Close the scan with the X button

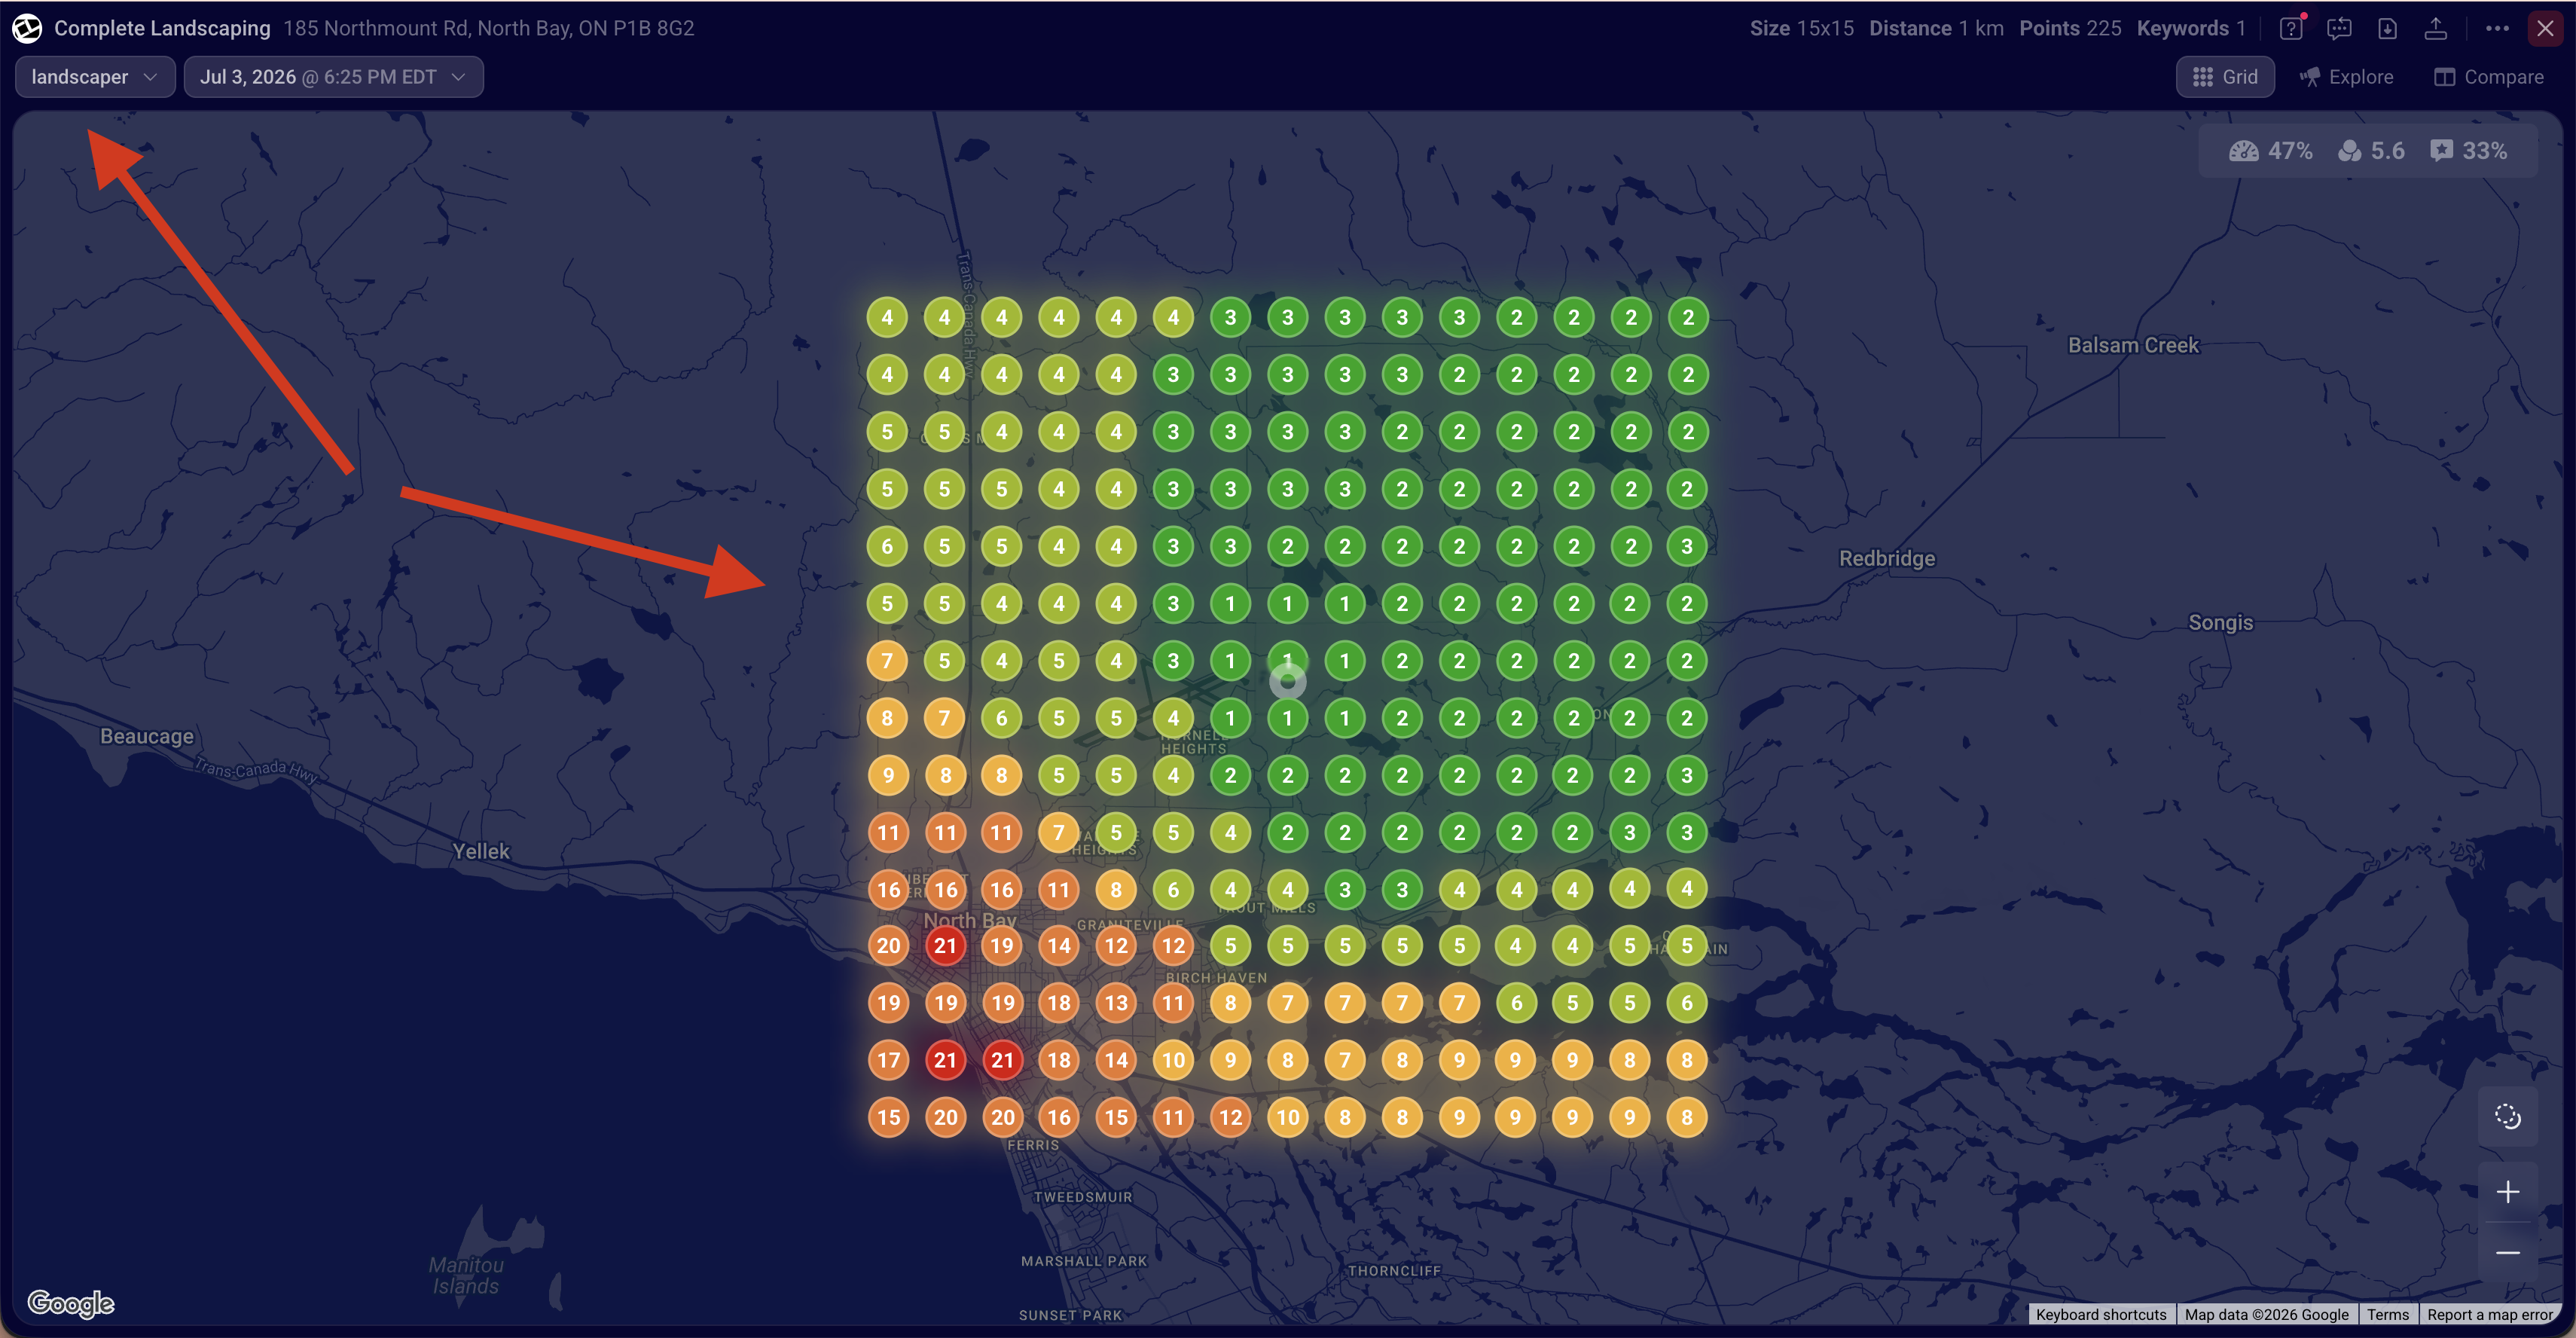2545,28
